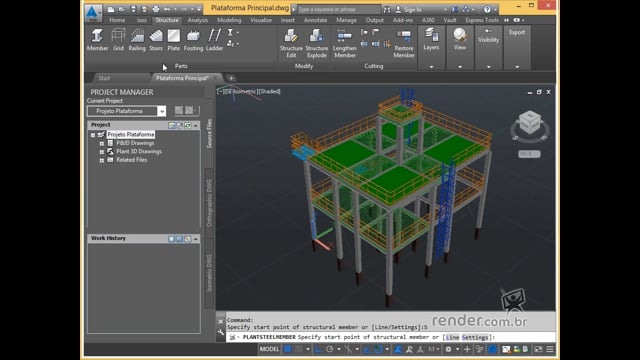The width and height of the screenshot is (640, 360).
Task: Click the Autodesk Exchange Apps X icon
Action: tap(455, 9)
